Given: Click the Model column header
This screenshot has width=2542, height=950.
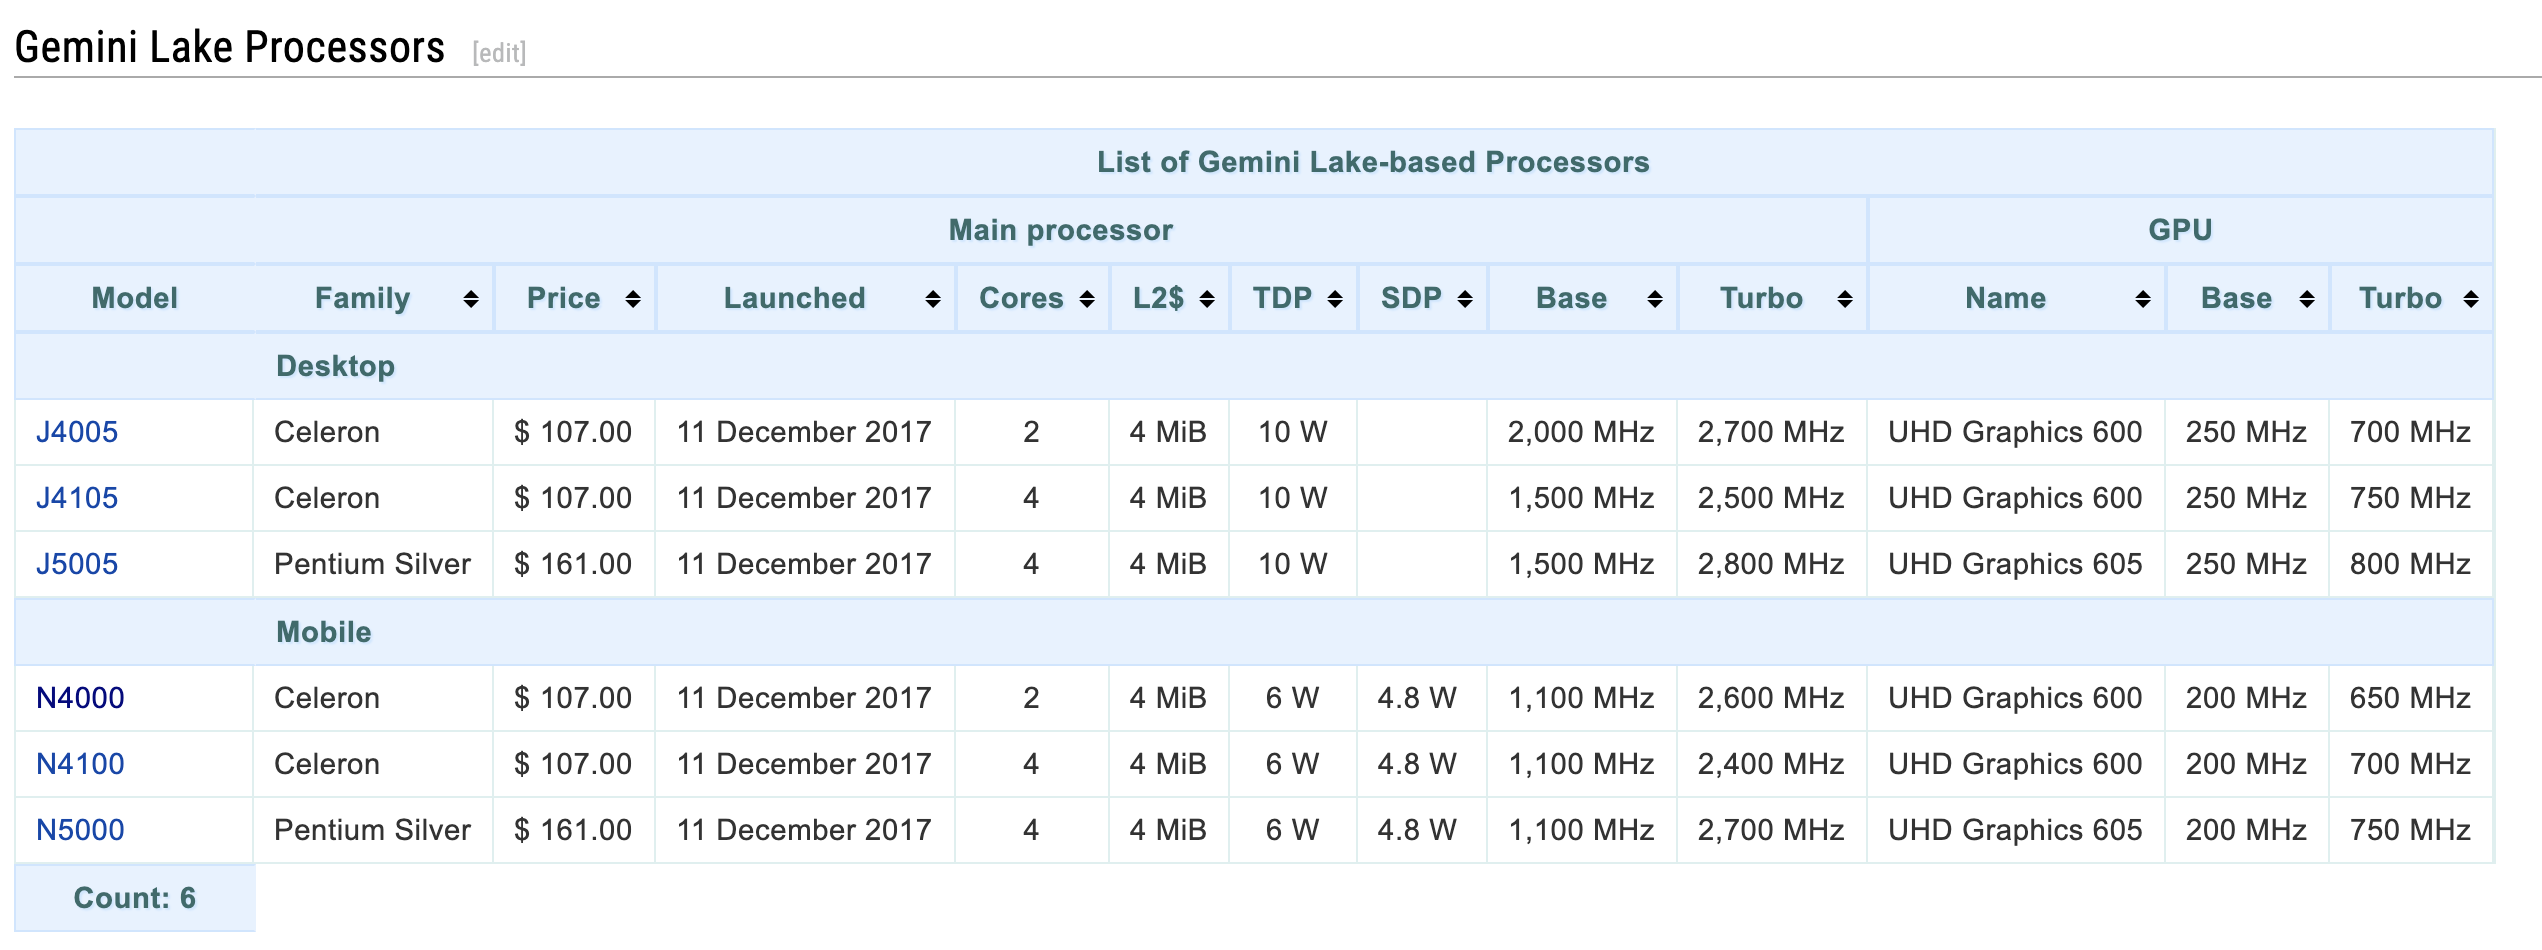Looking at the screenshot, I should click(135, 298).
